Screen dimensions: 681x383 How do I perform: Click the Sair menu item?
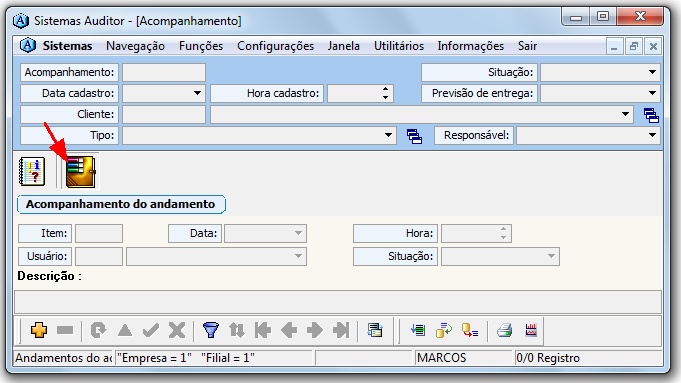[527, 46]
